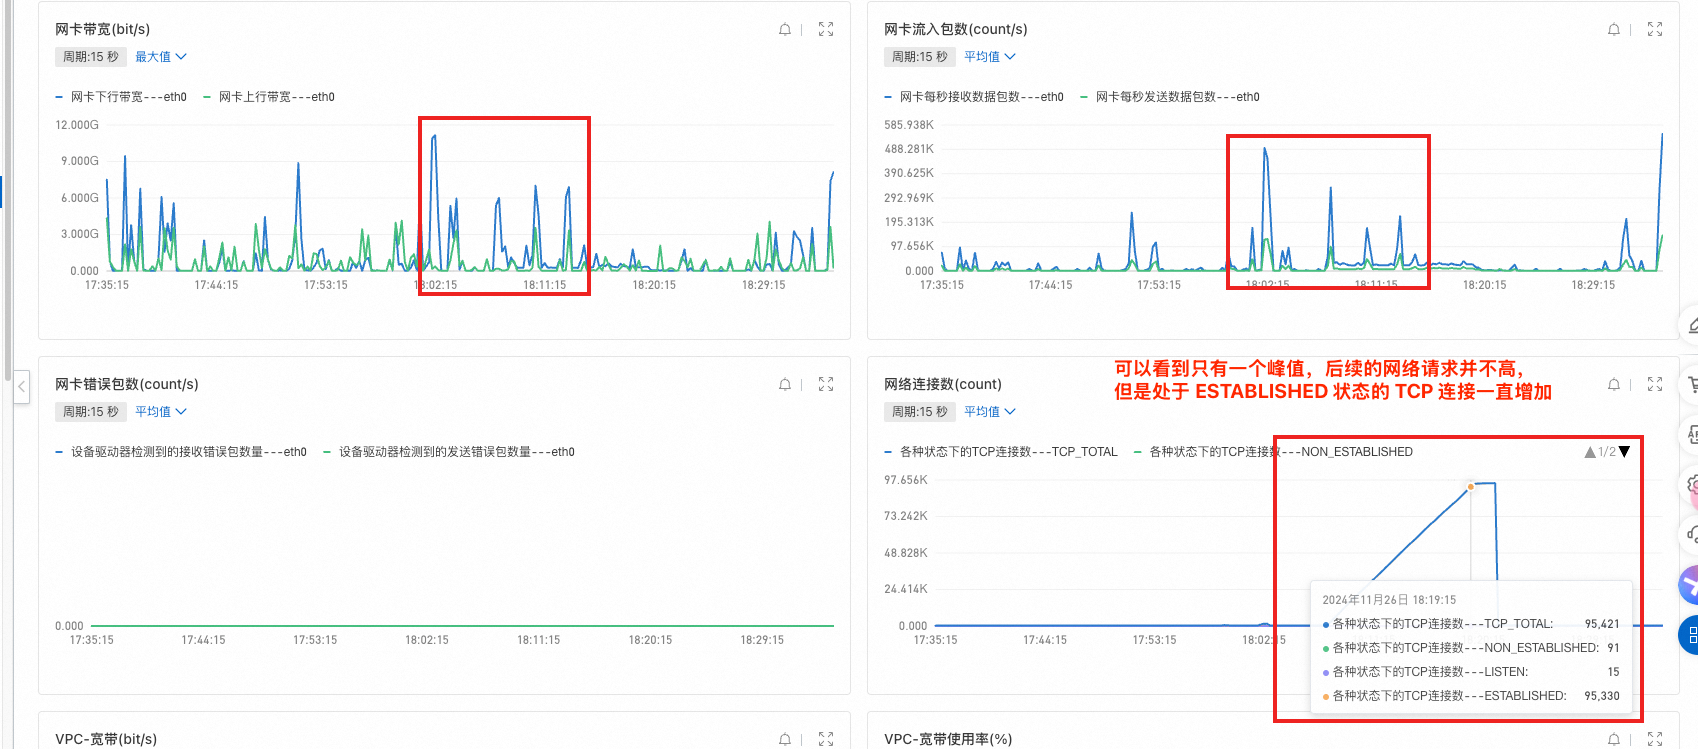Click the bell icon on VPC-宽带使用率(%) panel

(x=1614, y=740)
